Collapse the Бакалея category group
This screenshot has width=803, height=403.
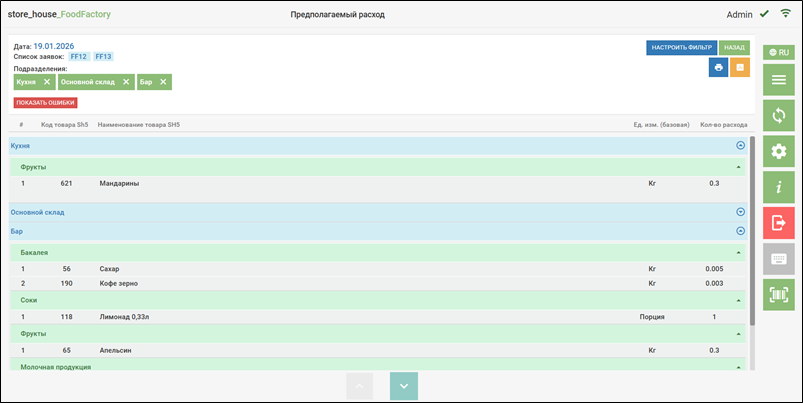pyautogui.click(x=738, y=253)
